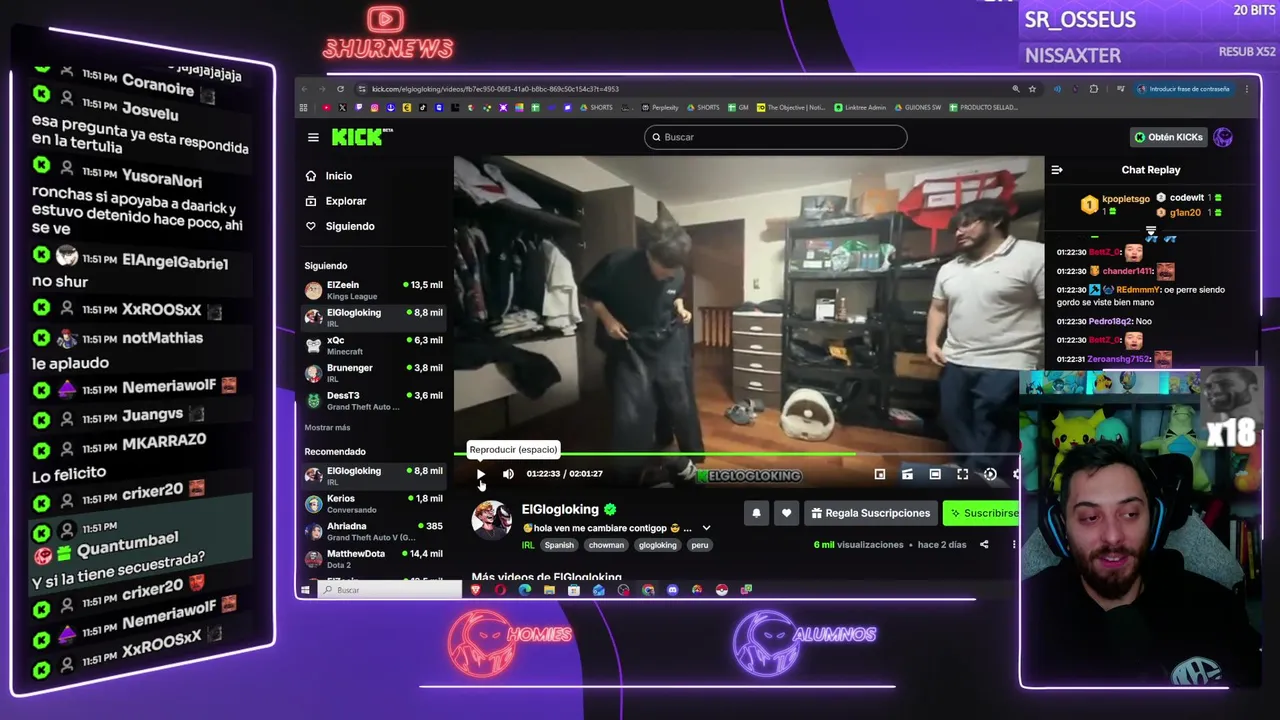Open Kerios in the Recomendado list
The height and width of the screenshot is (720, 1280).
point(373,503)
